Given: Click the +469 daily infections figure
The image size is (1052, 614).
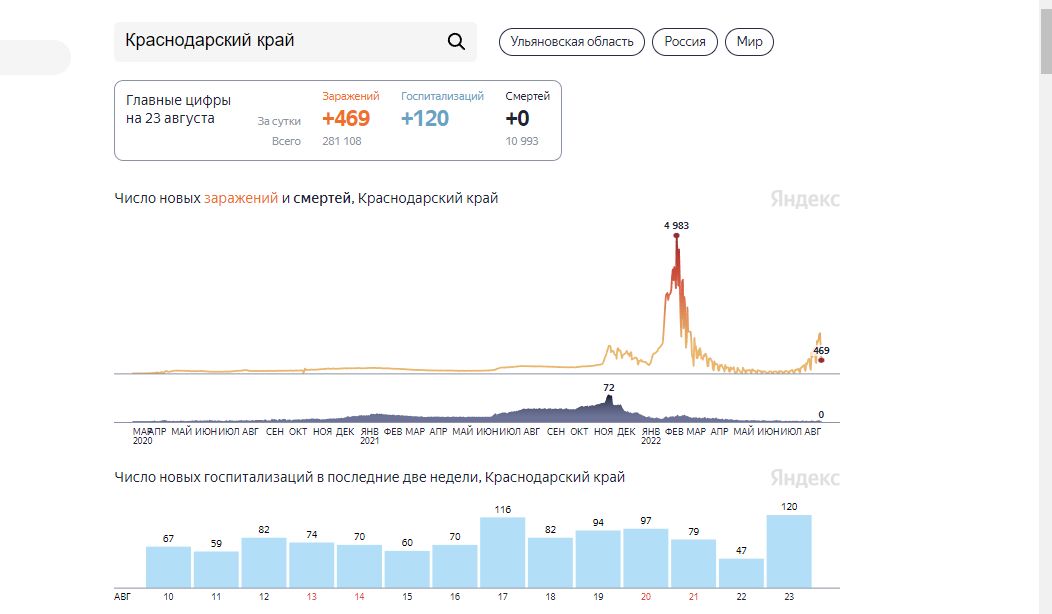Looking at the screenshot, I should coord(346,118).
